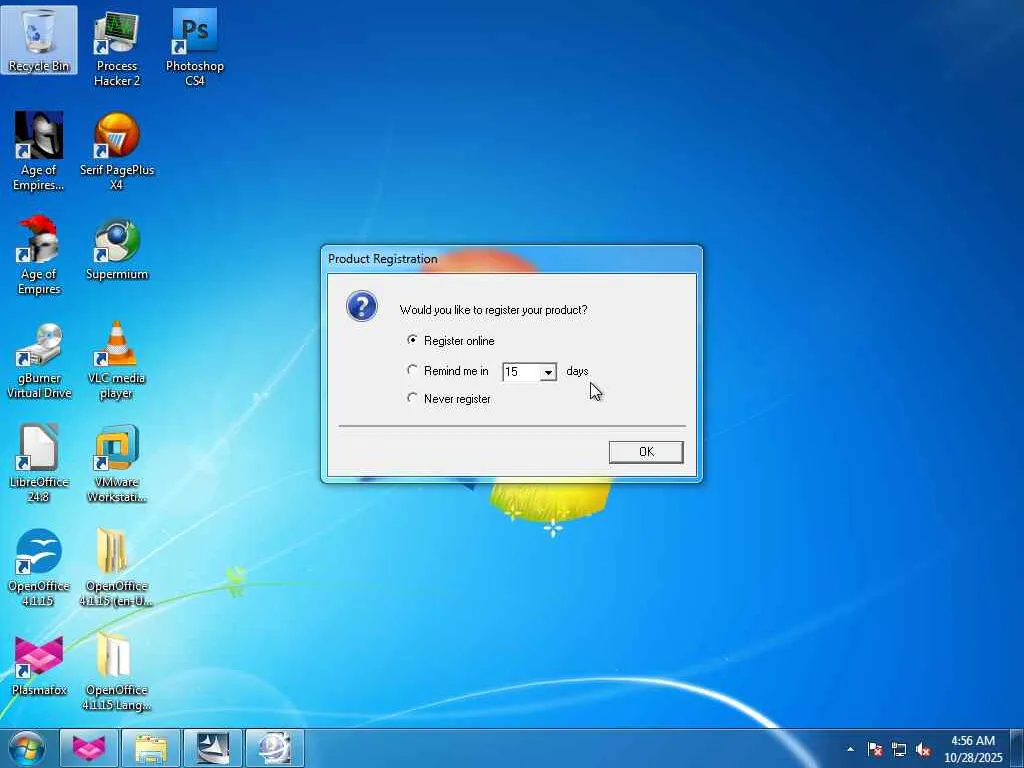Show hidden tray icons arrow
This screenshot has height=768, width=1024.
click(x=850, y=749)
